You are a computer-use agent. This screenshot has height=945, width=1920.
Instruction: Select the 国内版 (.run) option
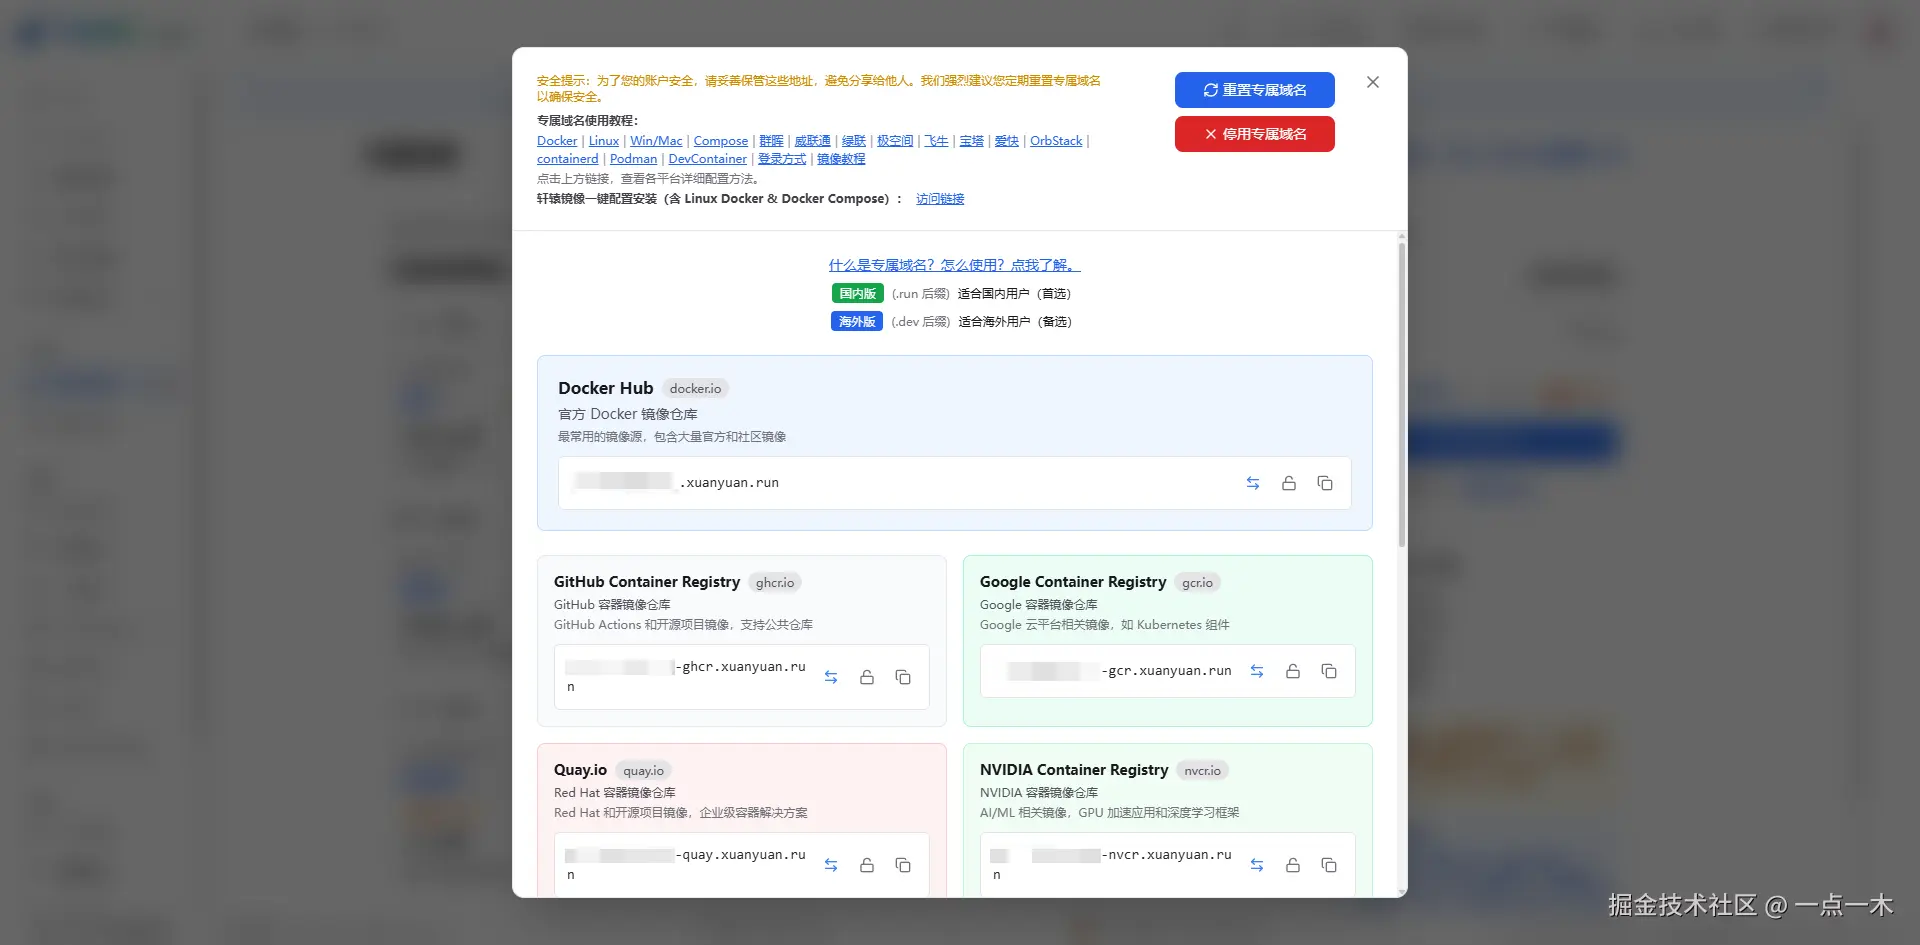point(856,293)
